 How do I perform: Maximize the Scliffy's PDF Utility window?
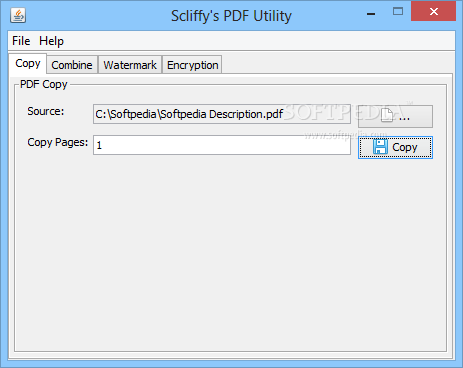click(x=398, y=12)
